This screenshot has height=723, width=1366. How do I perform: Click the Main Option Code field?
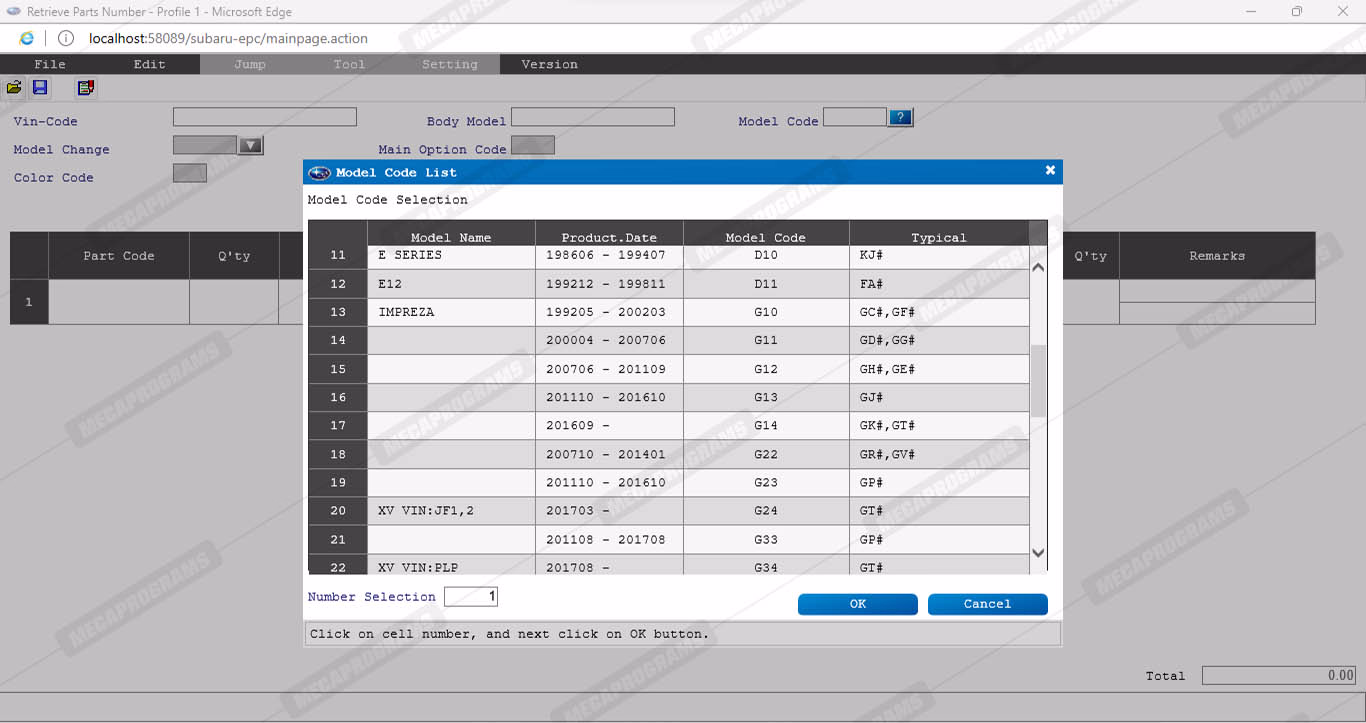pos(533,146)
